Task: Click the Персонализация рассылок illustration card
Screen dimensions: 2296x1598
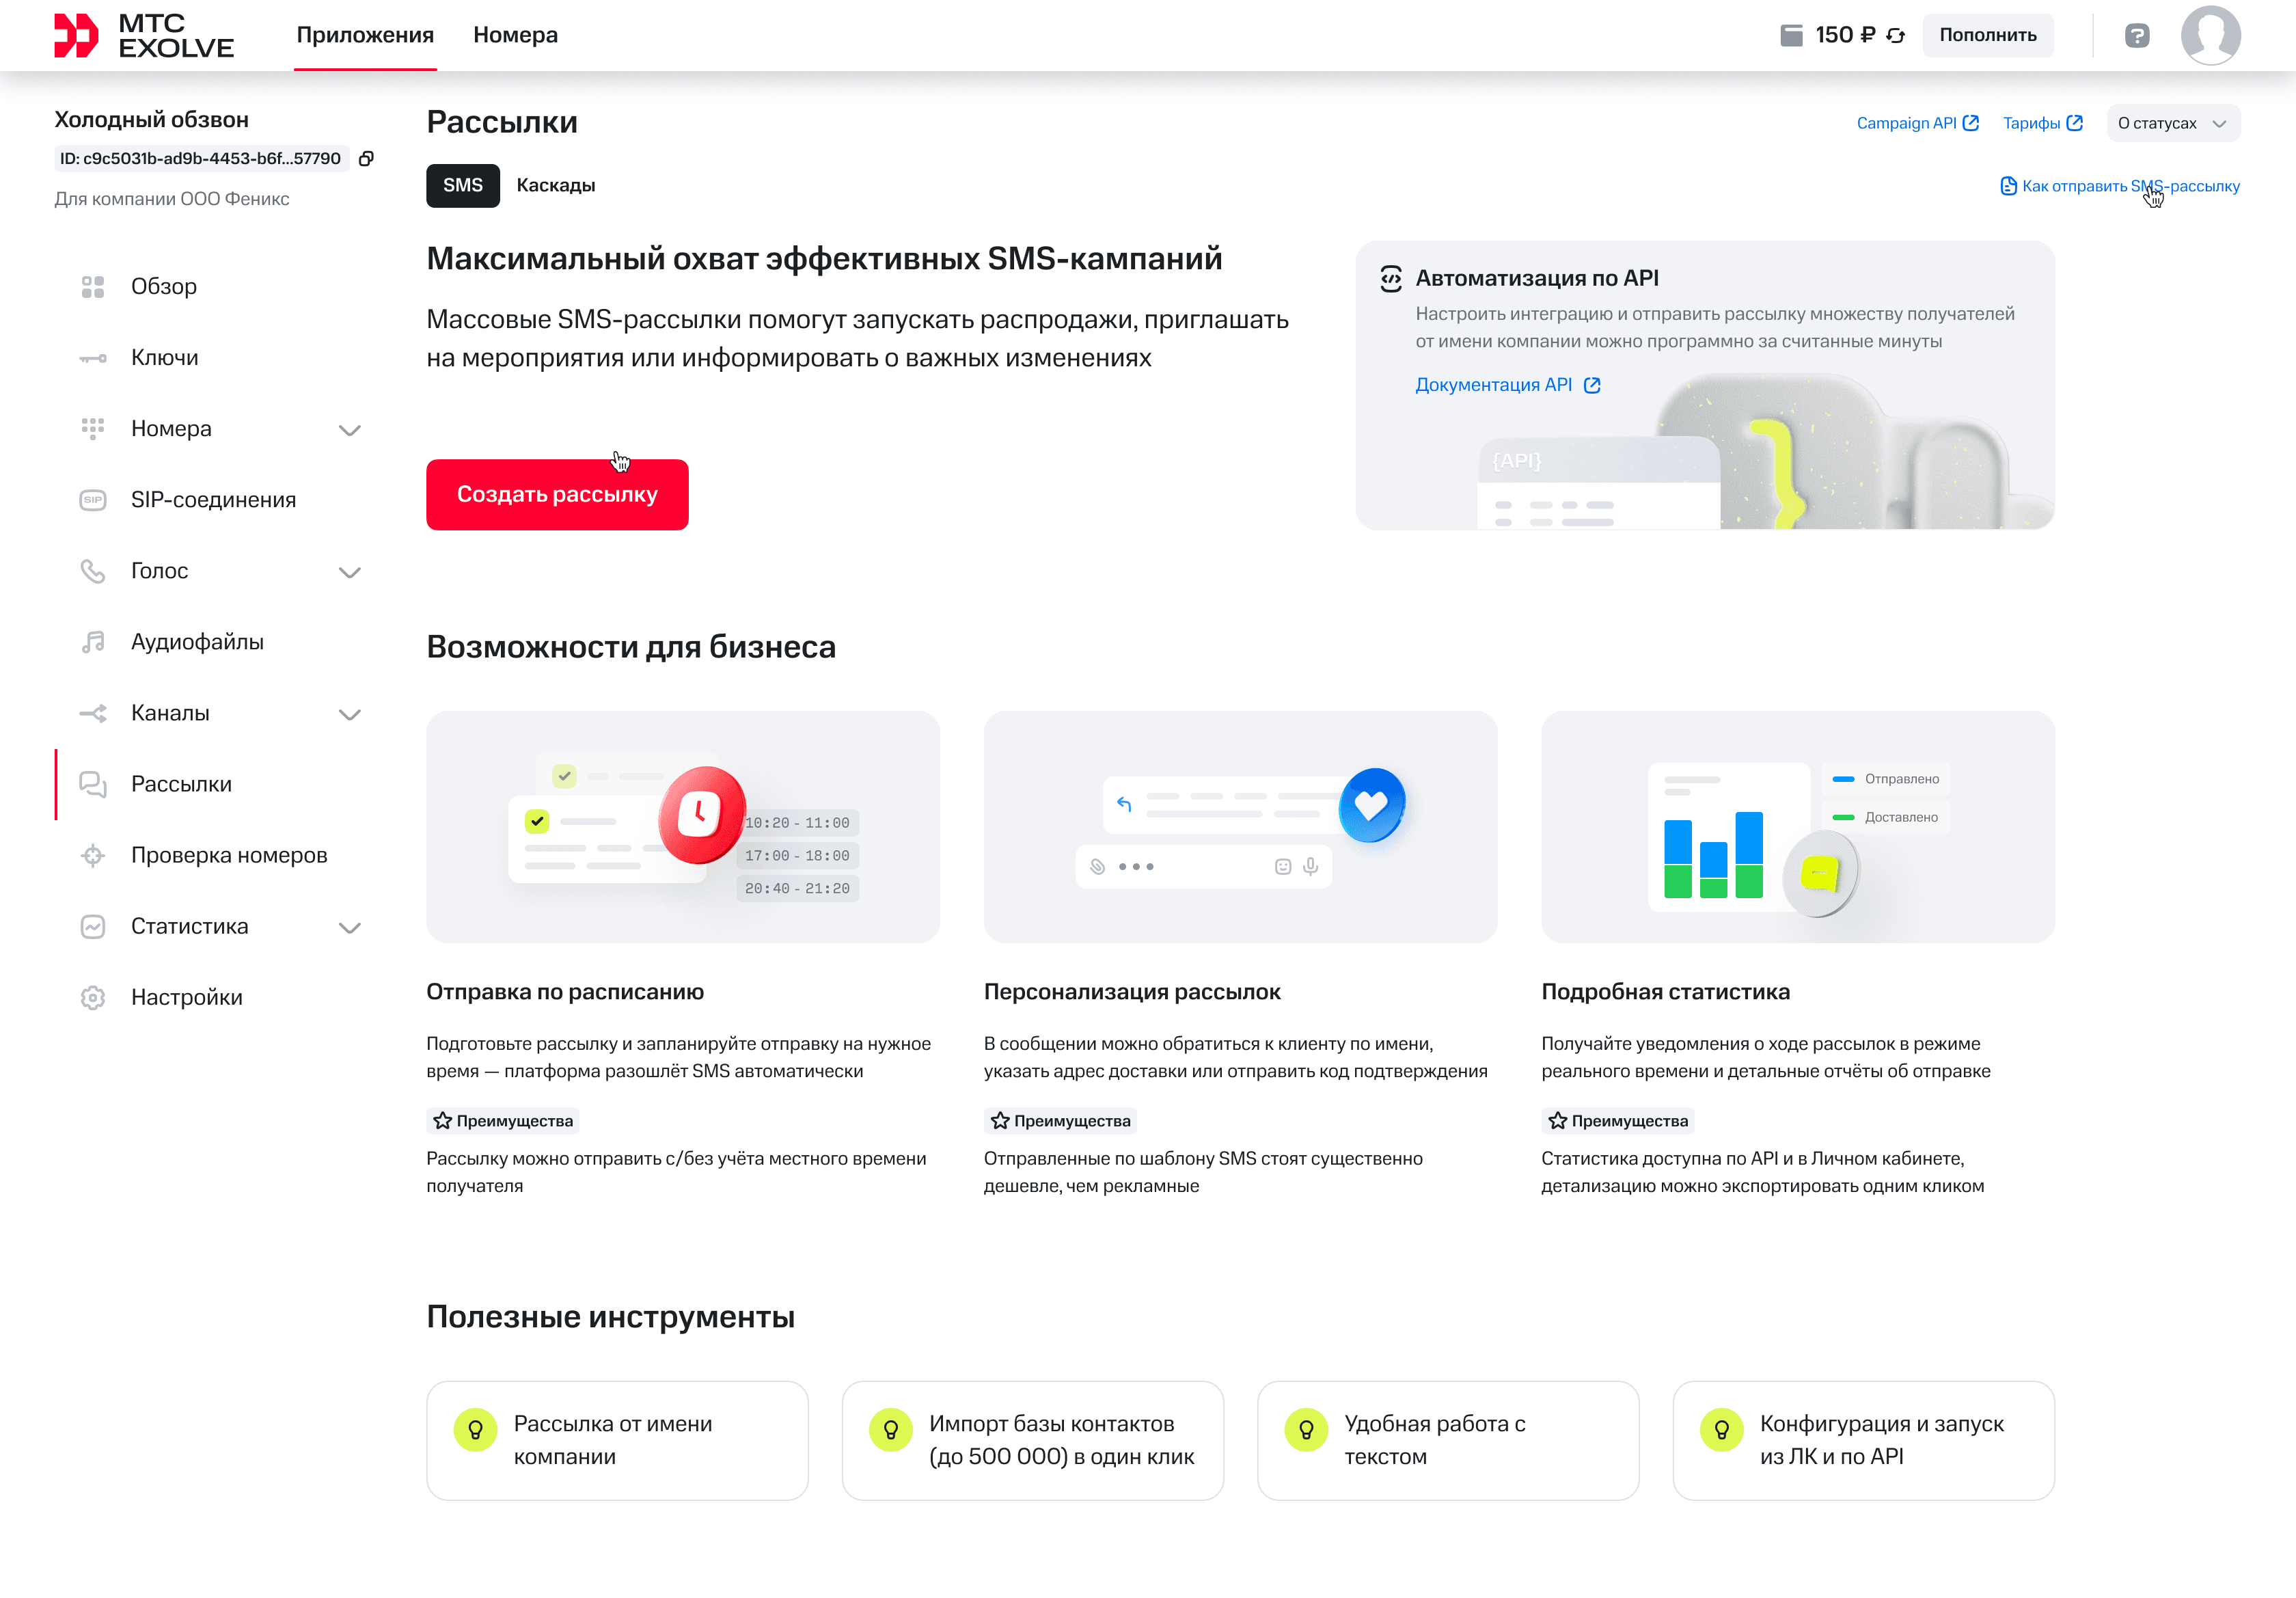Action: click(x=1240, y=826)
